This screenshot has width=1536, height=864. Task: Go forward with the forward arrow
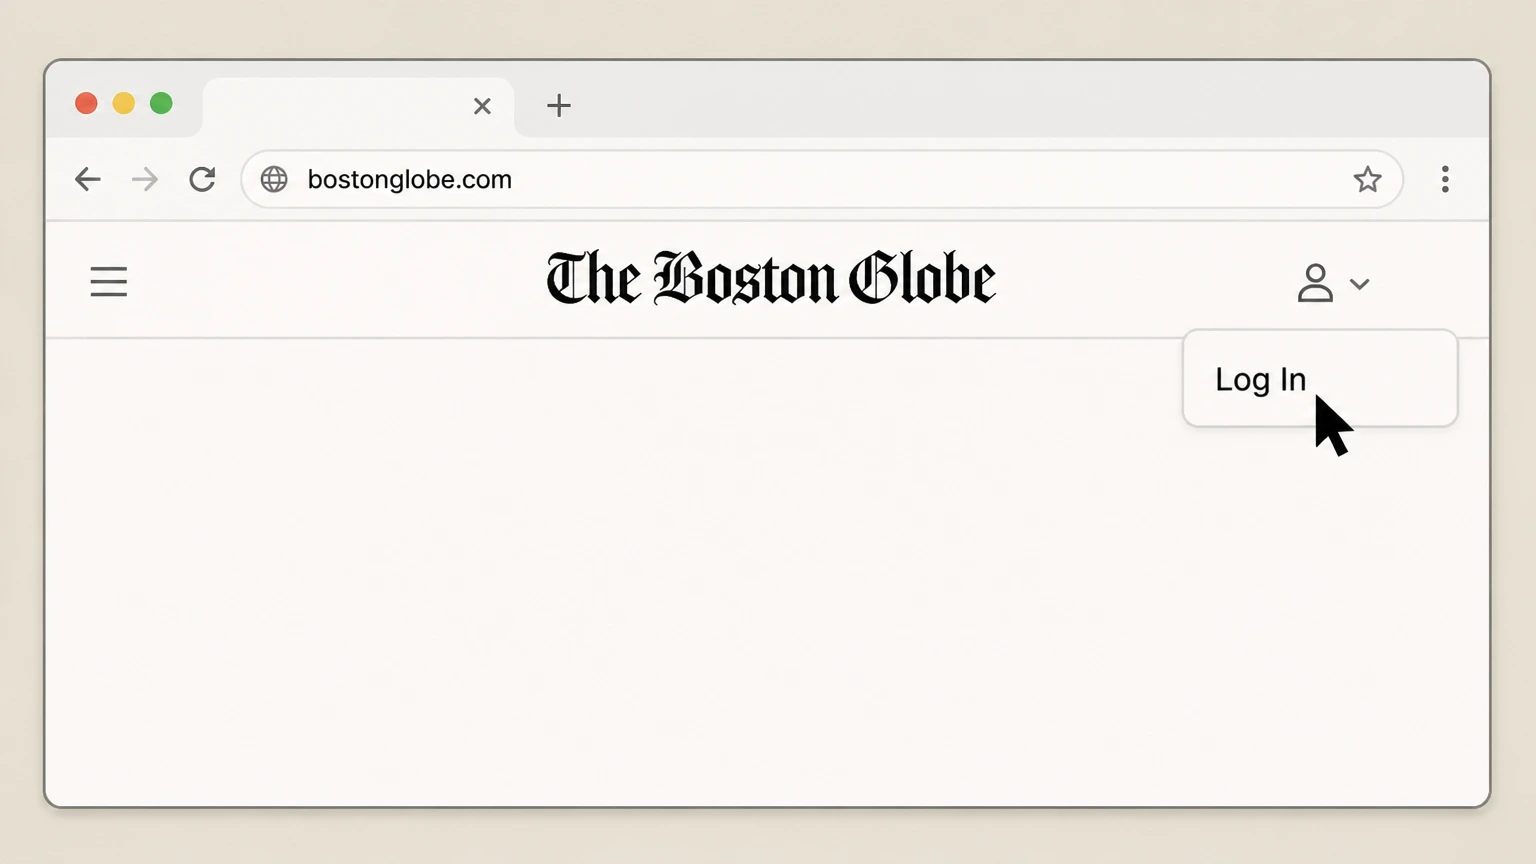coord(145,179)
